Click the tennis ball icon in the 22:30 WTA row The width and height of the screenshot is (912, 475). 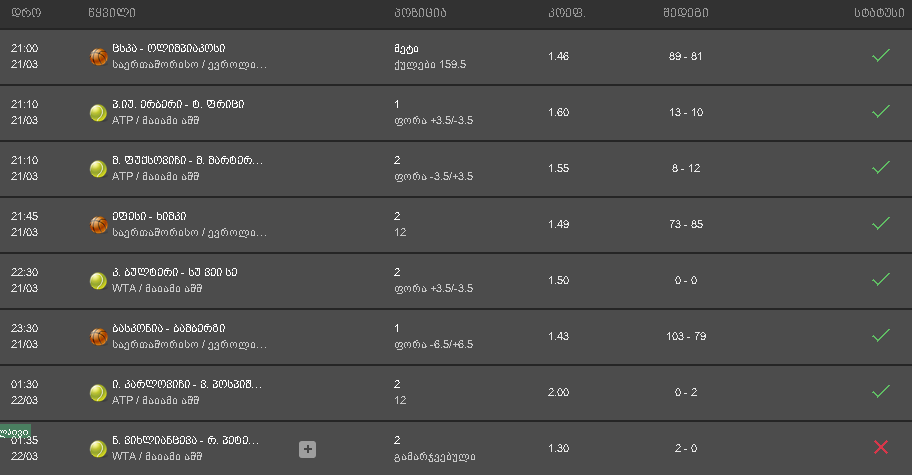tap(98, 281)
